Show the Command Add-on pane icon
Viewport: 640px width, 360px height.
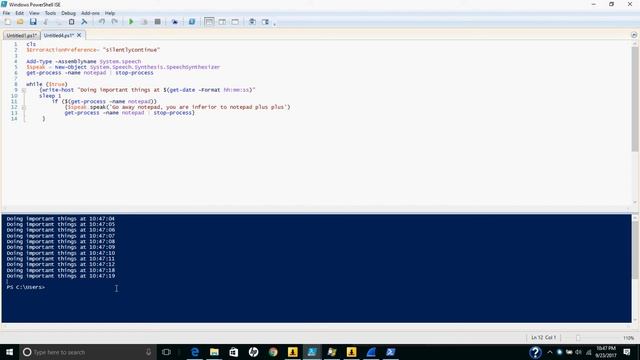[x=265, y=22]
